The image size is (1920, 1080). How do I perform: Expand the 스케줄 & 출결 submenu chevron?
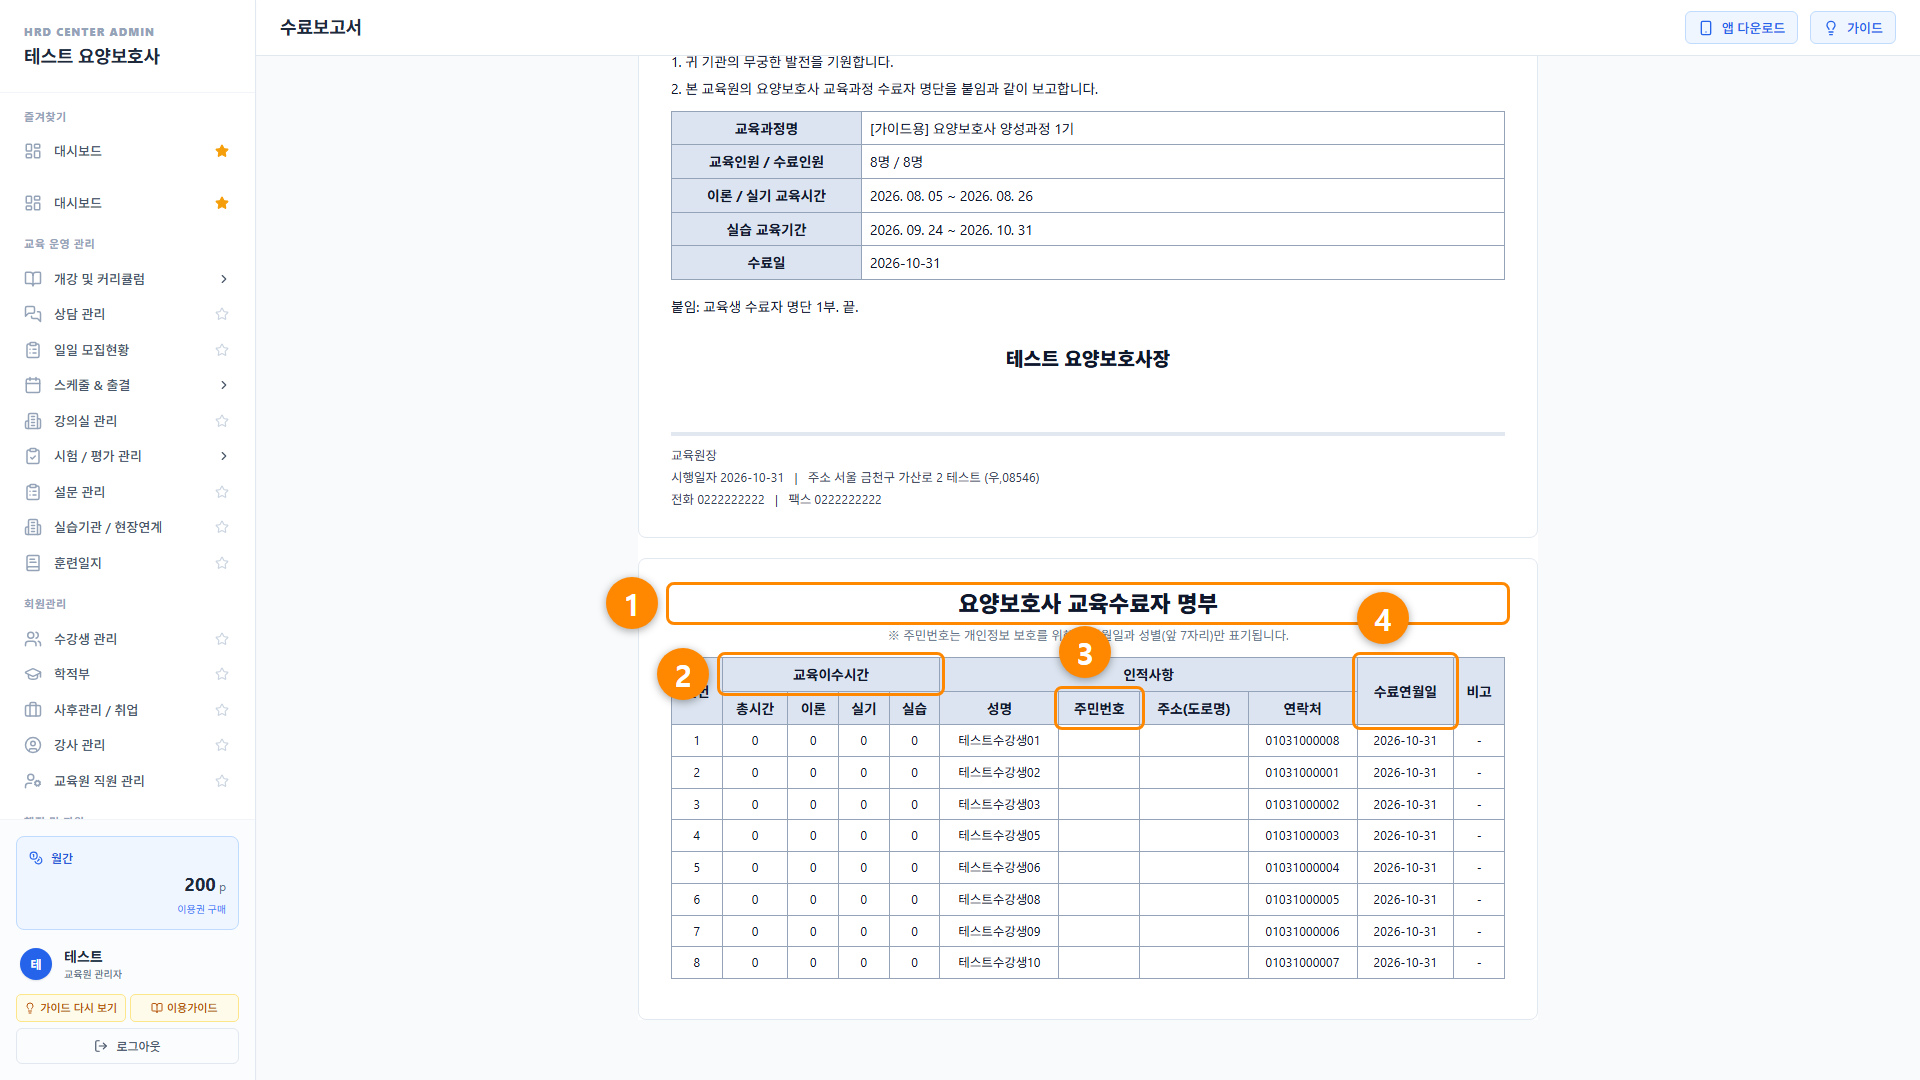pos(223,385)
